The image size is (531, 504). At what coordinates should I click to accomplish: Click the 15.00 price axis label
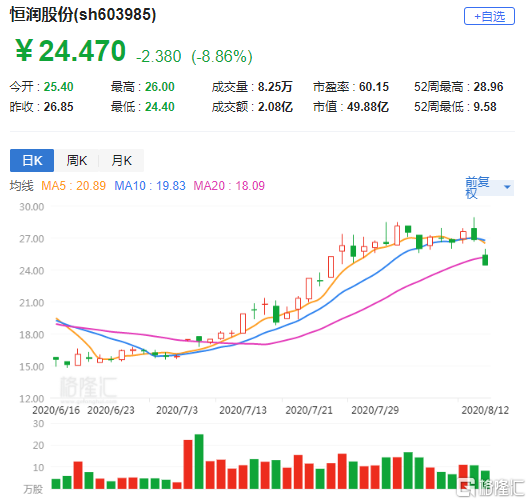tap(31, 366)
